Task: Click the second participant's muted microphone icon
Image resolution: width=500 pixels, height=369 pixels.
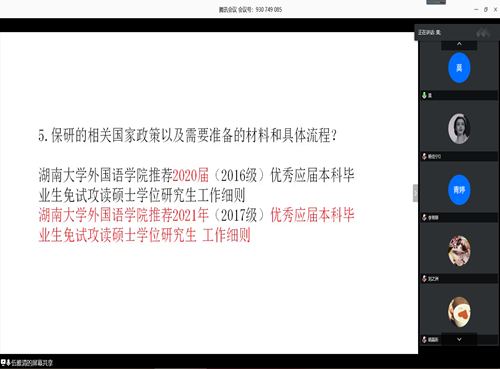Action: click(x=424, y=156)
